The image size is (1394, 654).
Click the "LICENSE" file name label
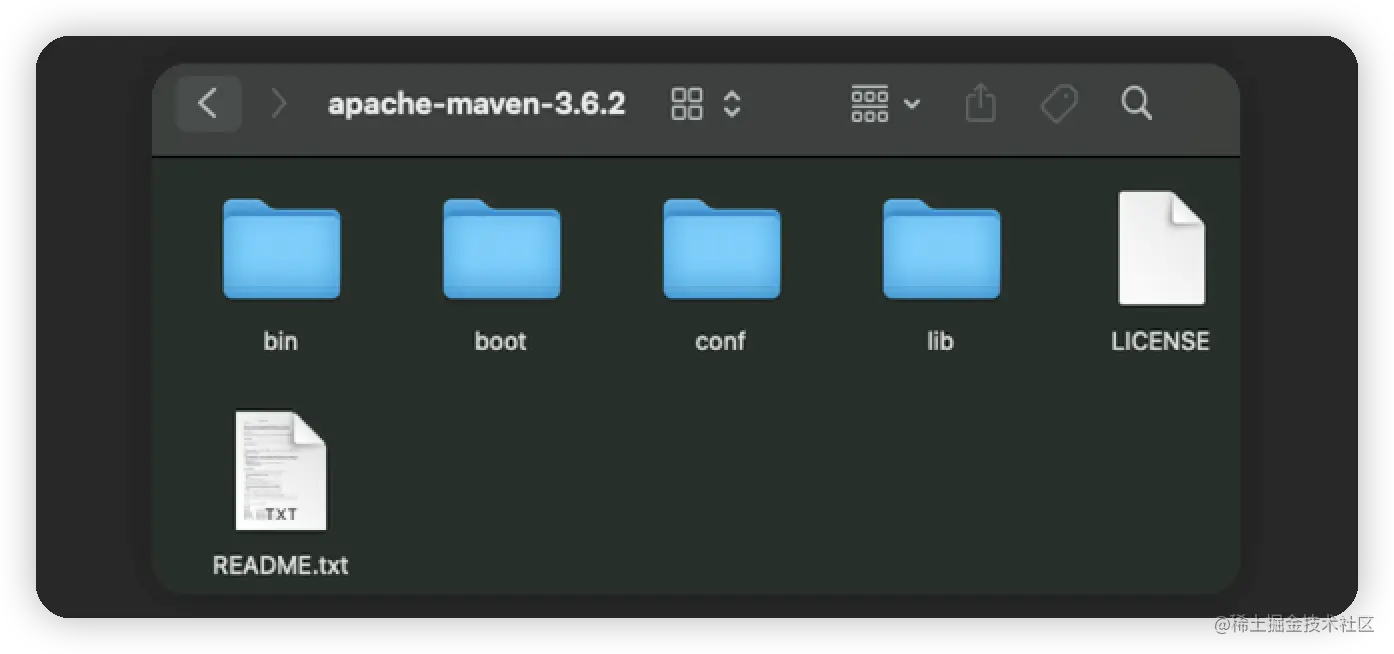tap(1160, 341)
